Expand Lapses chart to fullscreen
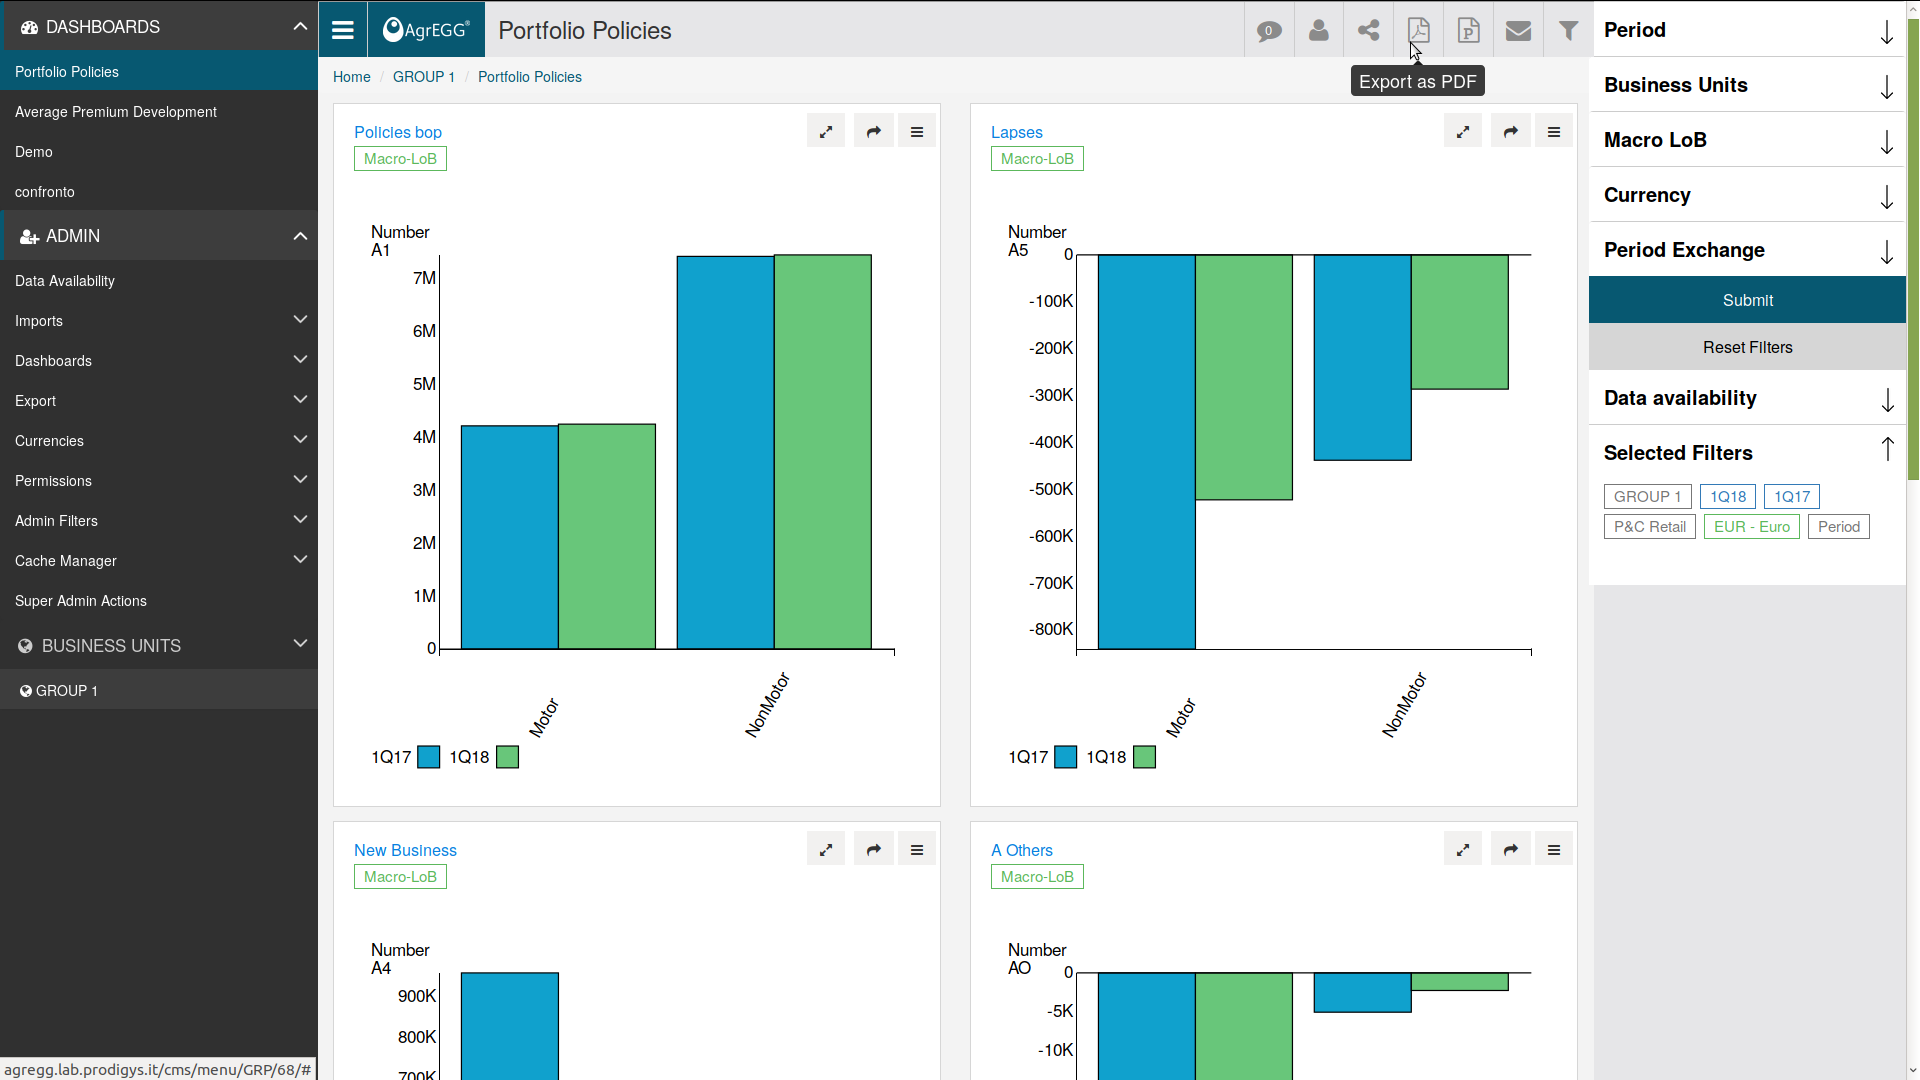Screen dimensions: 1920x1080 coord(1463,131)
